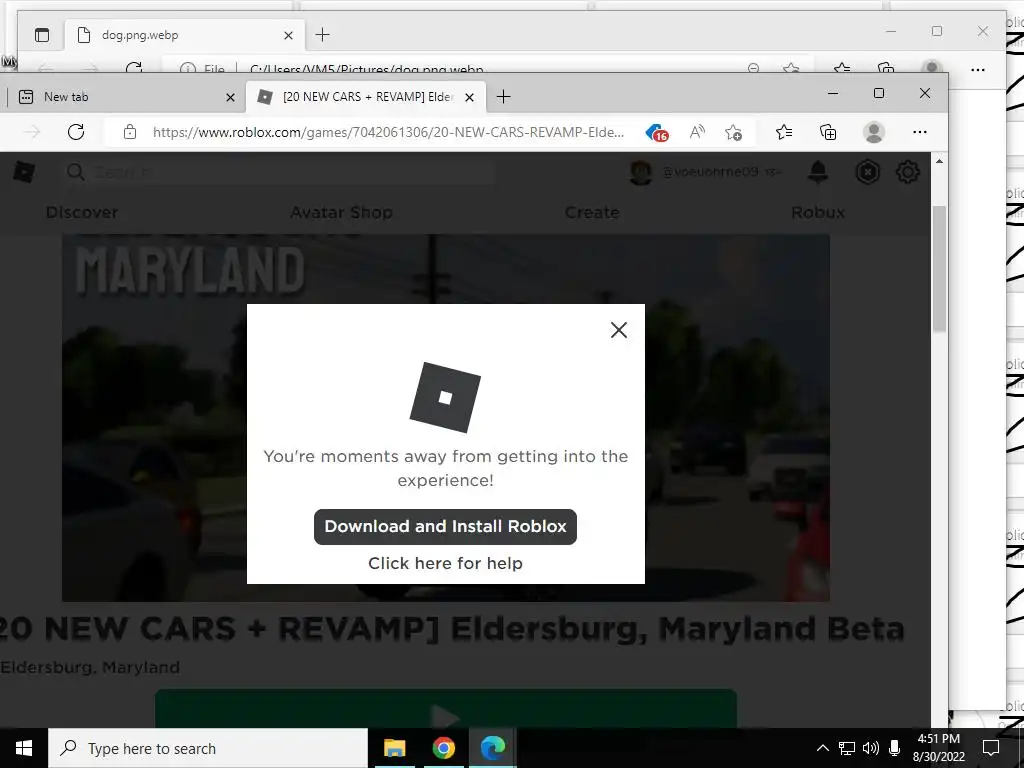Open new tab in back Edge window
This screenshot has width=1024, height=768.
[322, 35]
